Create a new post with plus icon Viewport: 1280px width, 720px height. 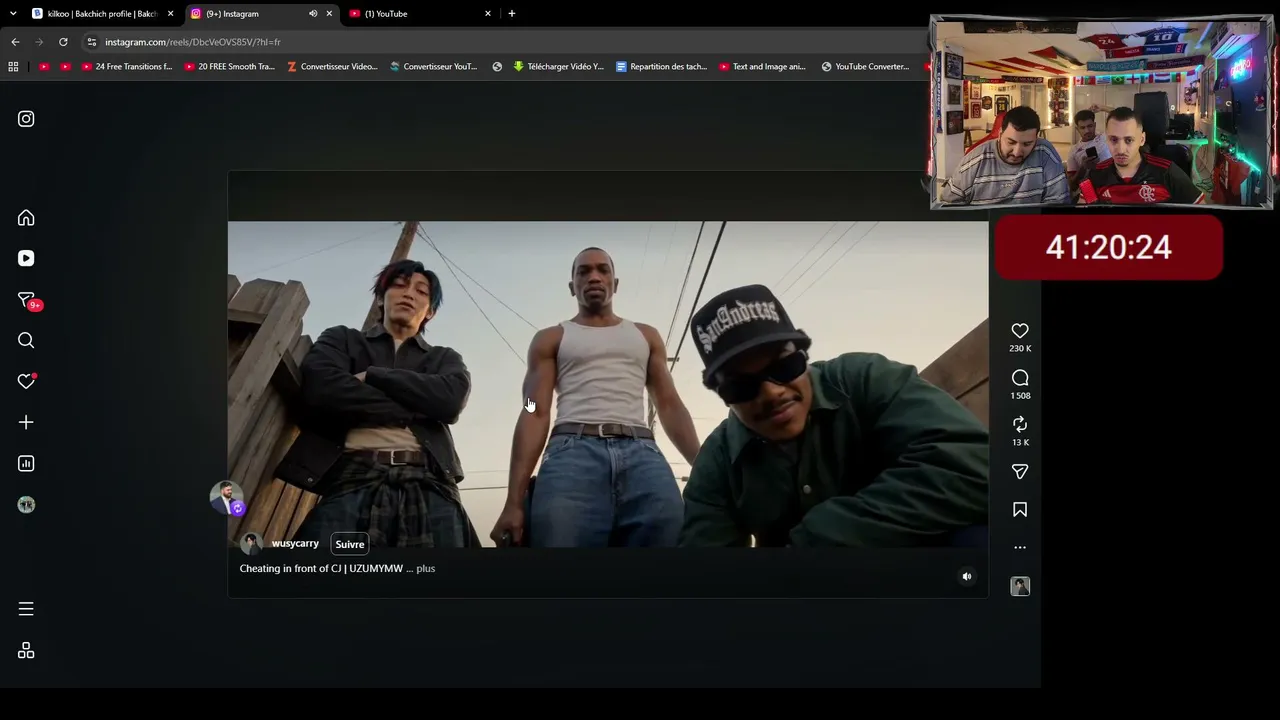click(x=26, y=422)
